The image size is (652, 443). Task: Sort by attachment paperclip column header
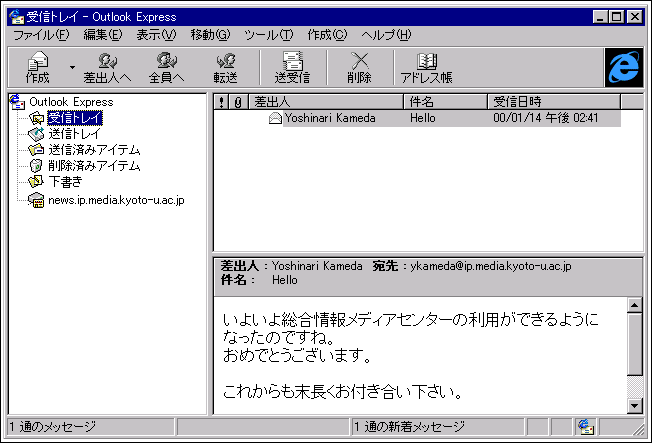pyautogui.click(x=239, y=102)
